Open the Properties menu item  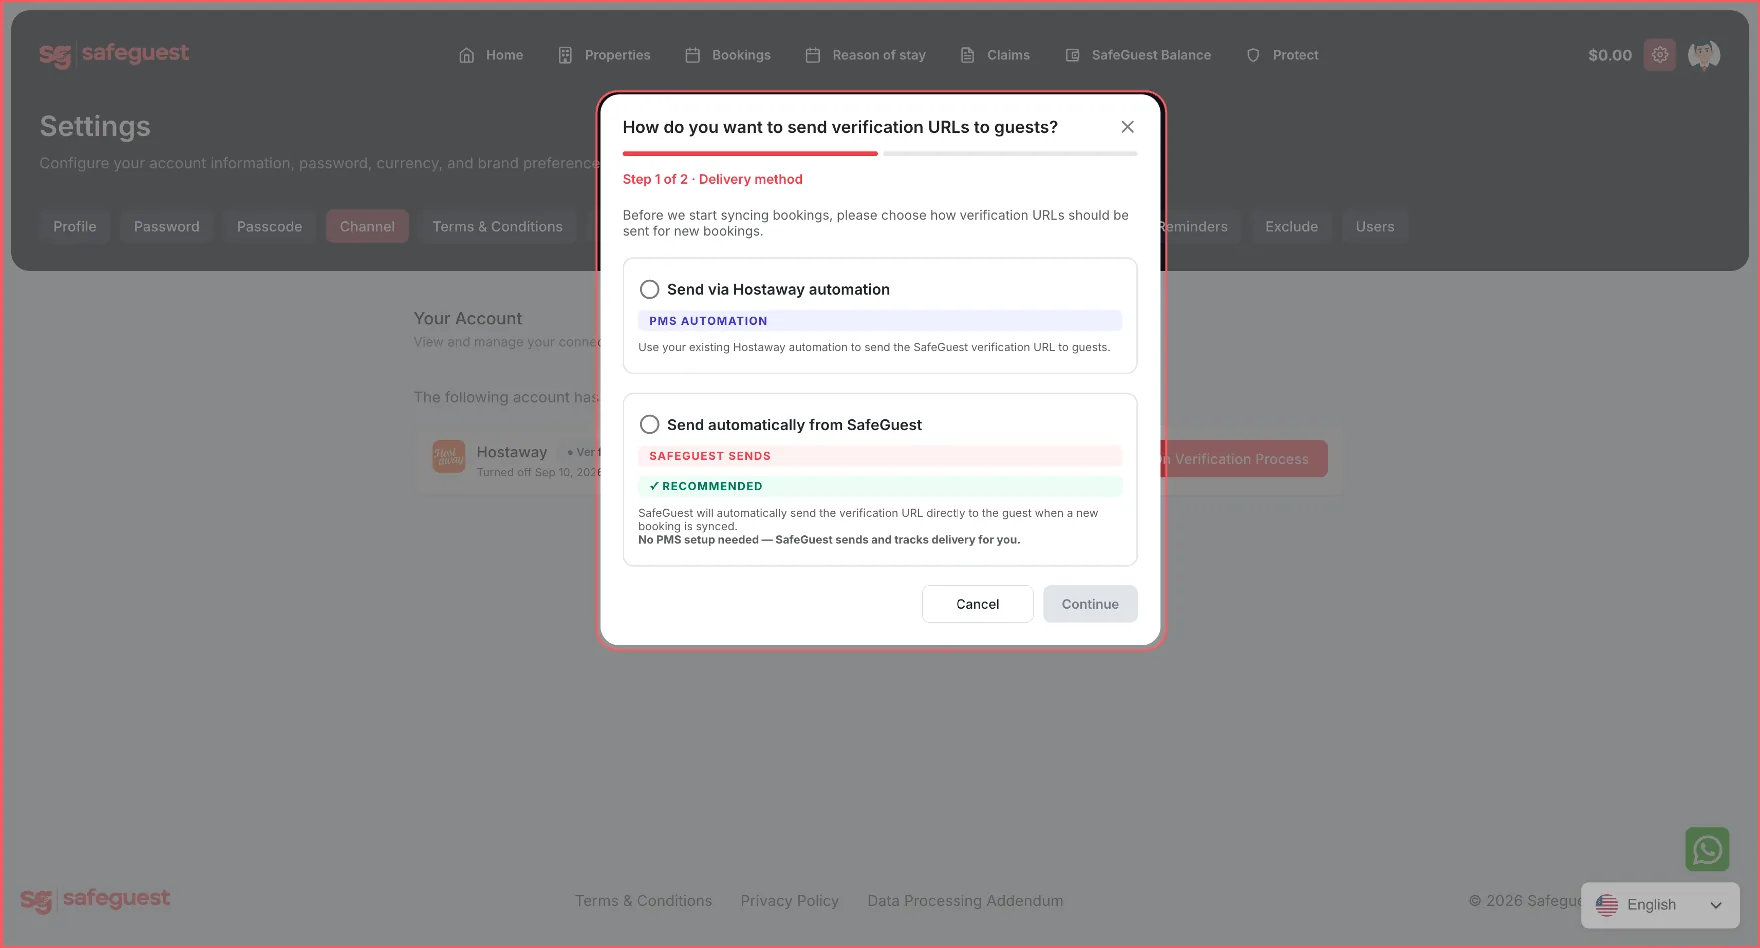pyautogui.click(x=604, y=55)
